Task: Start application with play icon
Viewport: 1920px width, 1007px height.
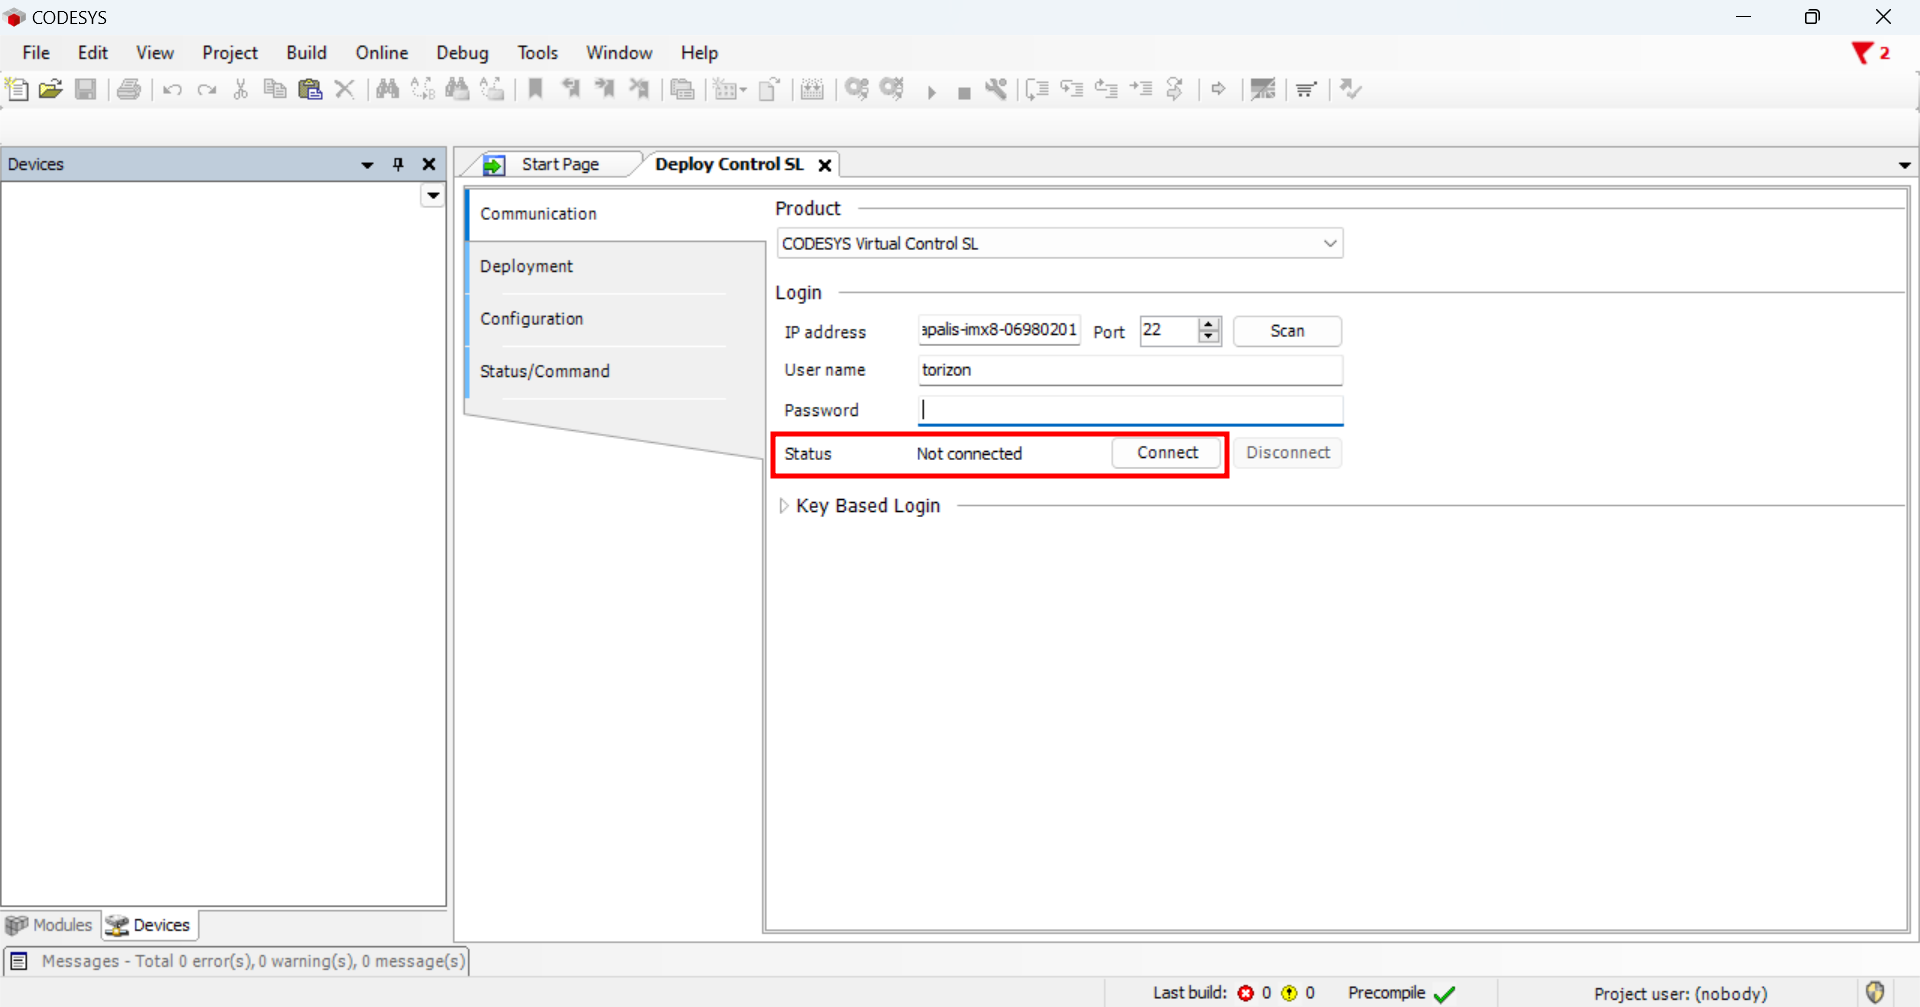Action: [x=931, y=92]
